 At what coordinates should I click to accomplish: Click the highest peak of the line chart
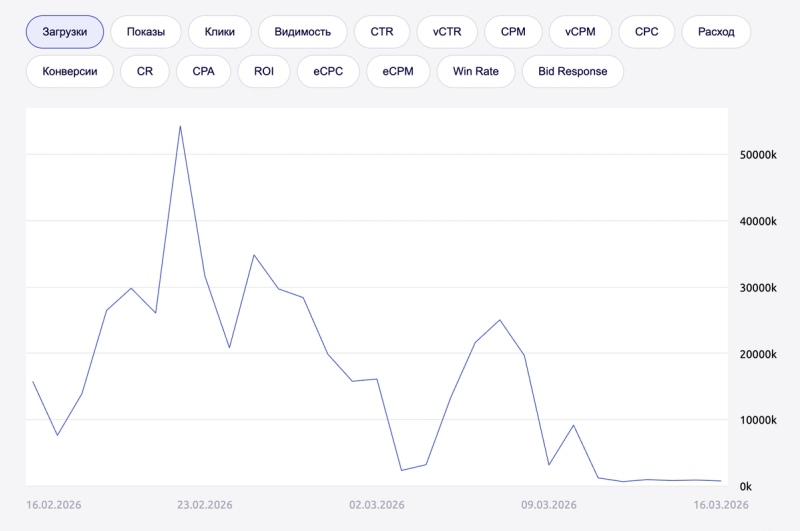point(180,127)
